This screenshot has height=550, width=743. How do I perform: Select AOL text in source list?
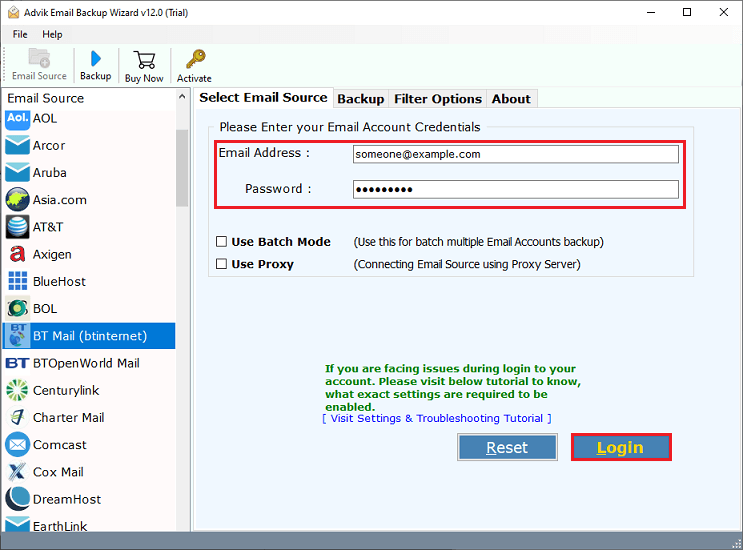click(x=45, y=118)
